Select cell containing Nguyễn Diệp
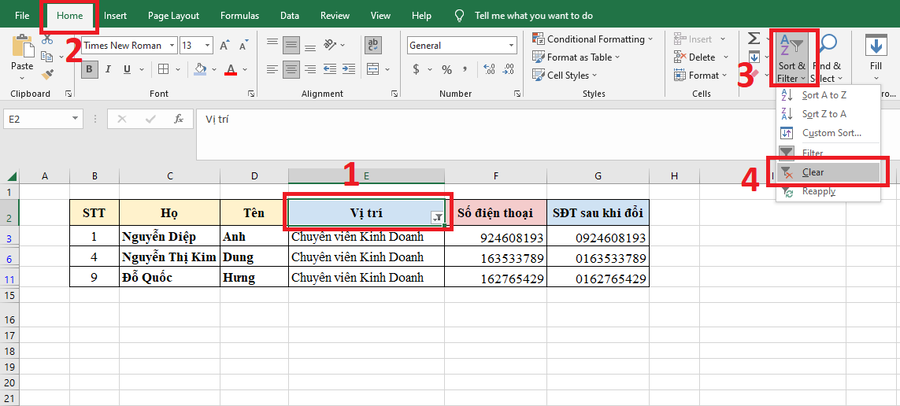900x406 pixels. [x=170, y=236]
